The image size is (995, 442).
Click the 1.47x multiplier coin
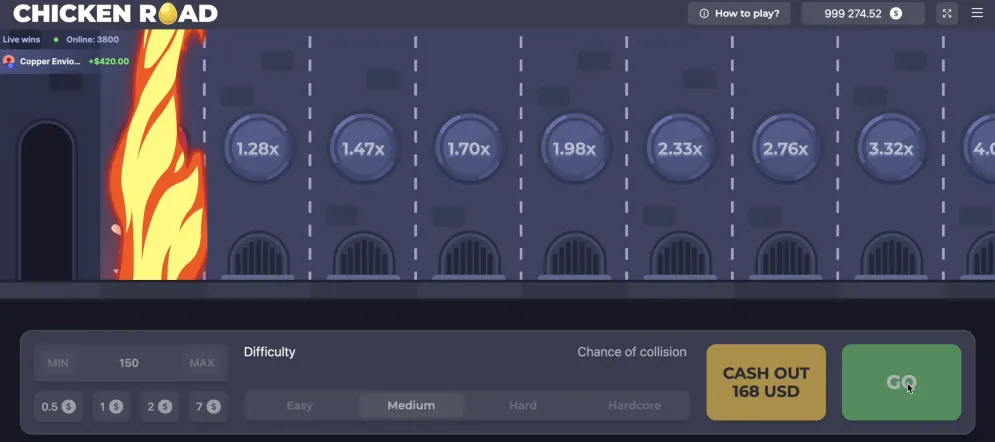(x=363, y=148)
